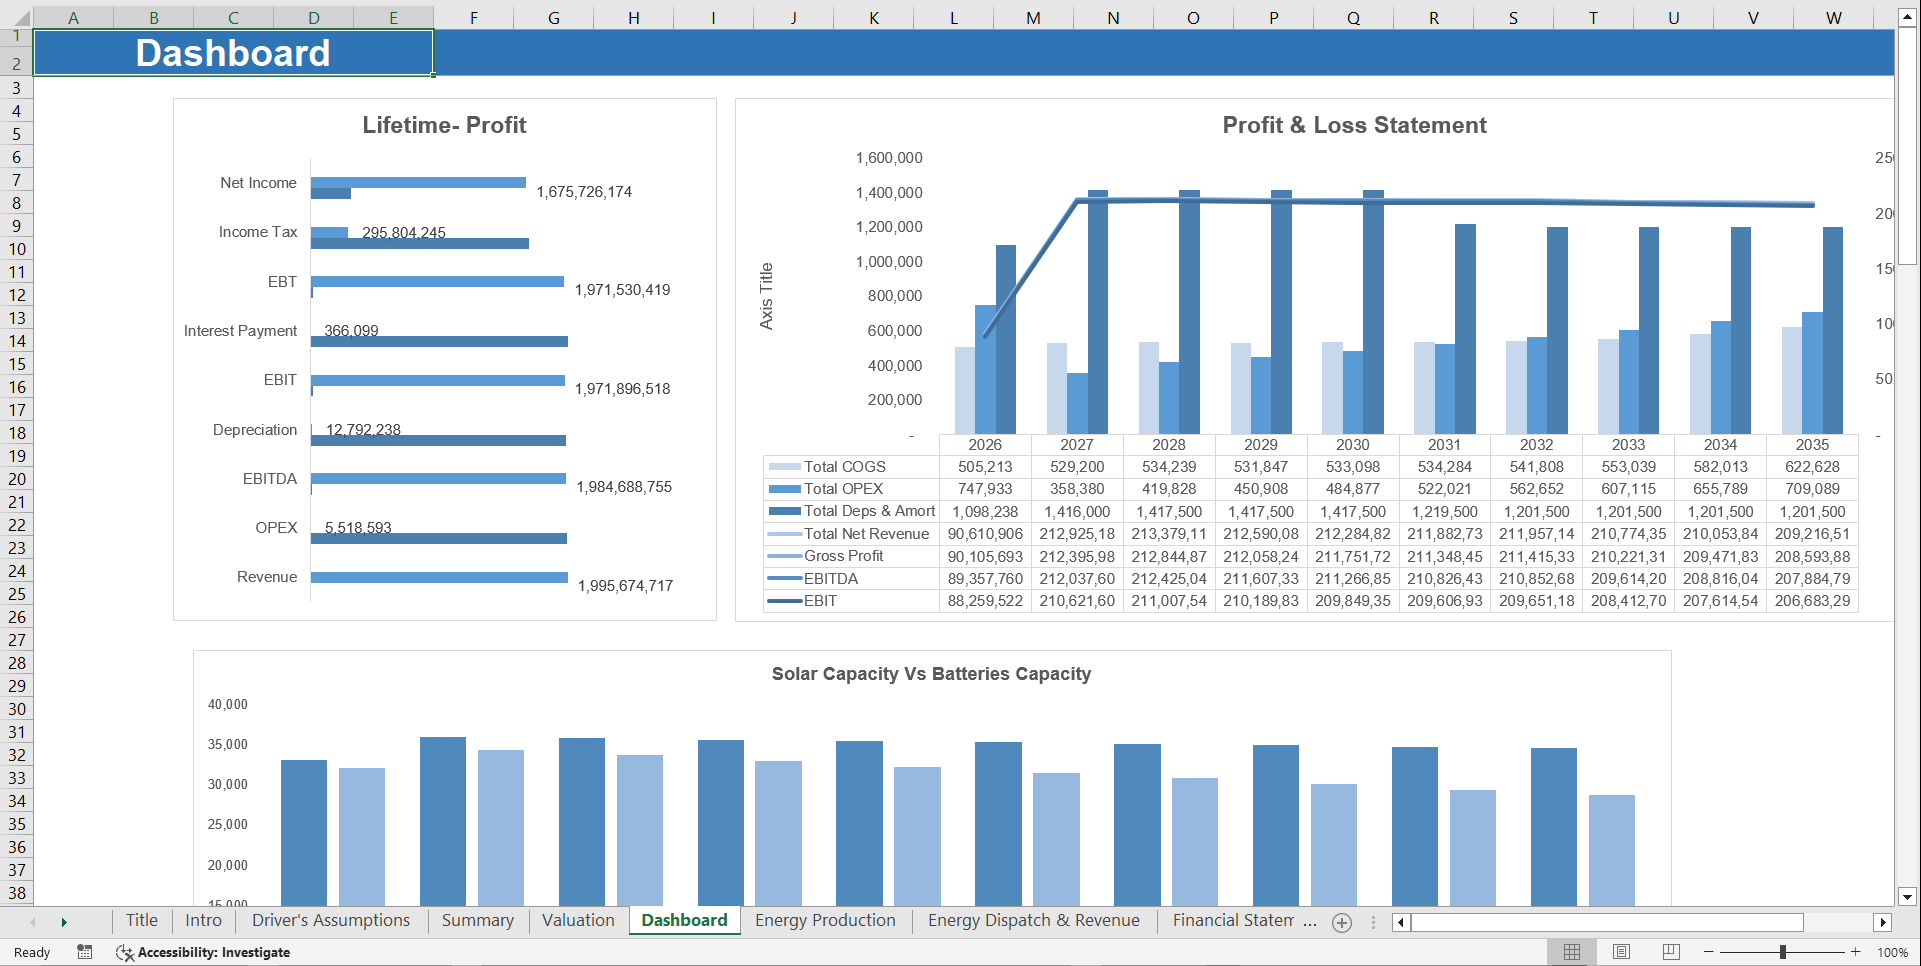Click the zoom slider handle

1781,952
